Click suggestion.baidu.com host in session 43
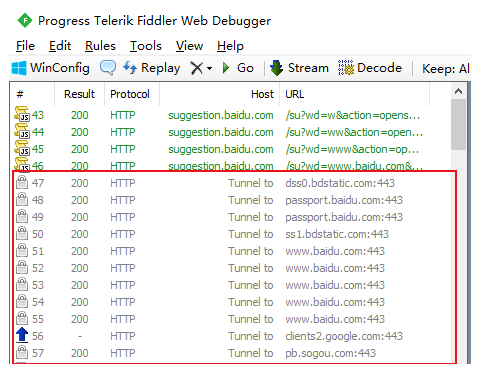Image resolution: width=478 pixels, height=368 pixels. pos(221,115)
